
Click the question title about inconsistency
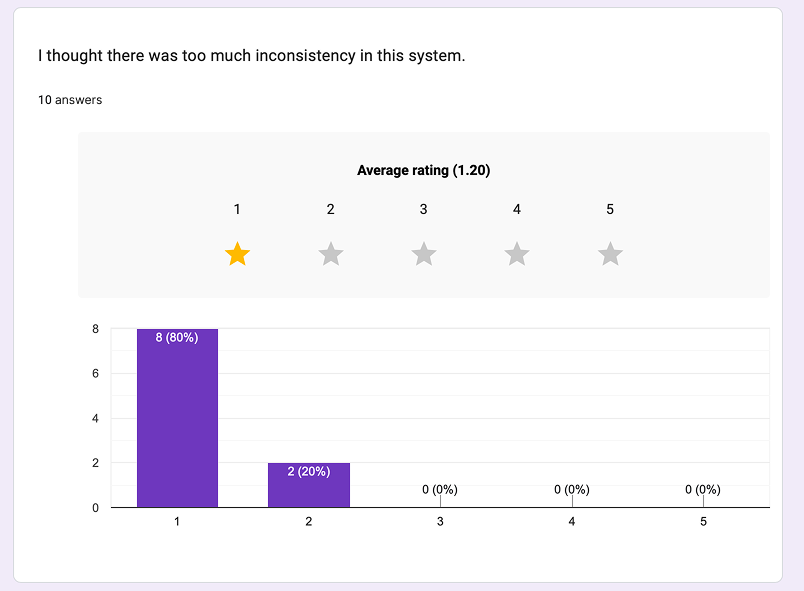pos(252,56)
